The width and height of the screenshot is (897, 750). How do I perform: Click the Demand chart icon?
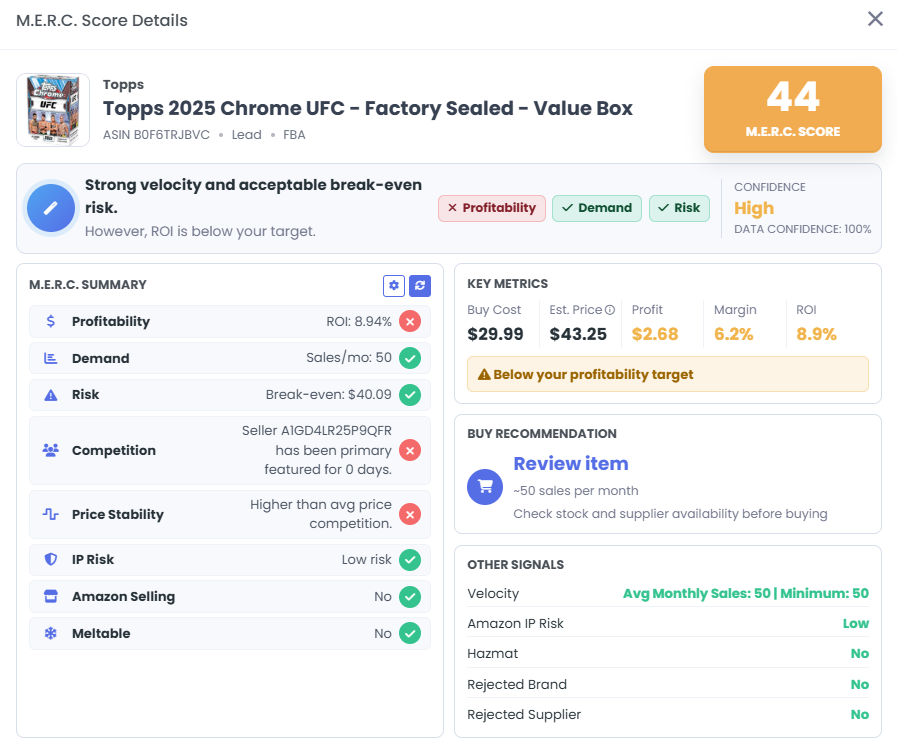(x=50, y=358)
